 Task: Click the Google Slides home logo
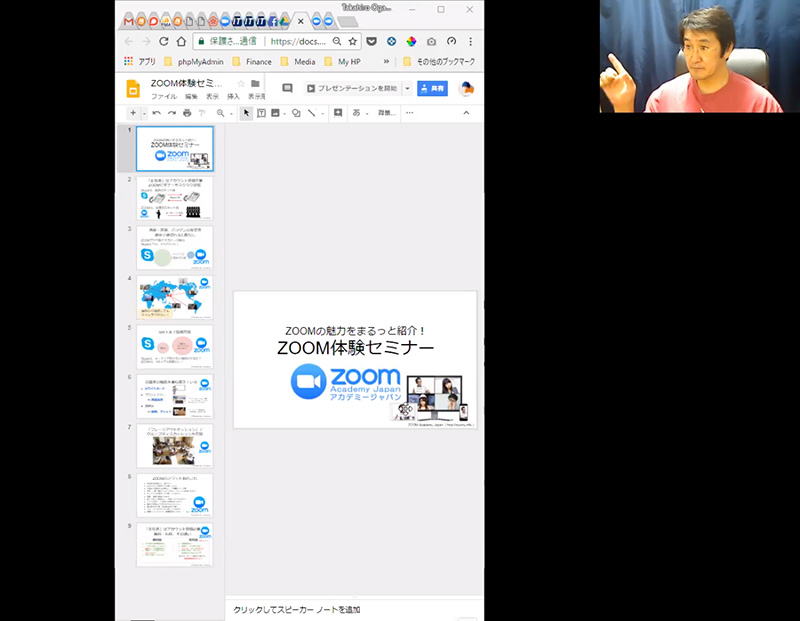click(133, 89)
